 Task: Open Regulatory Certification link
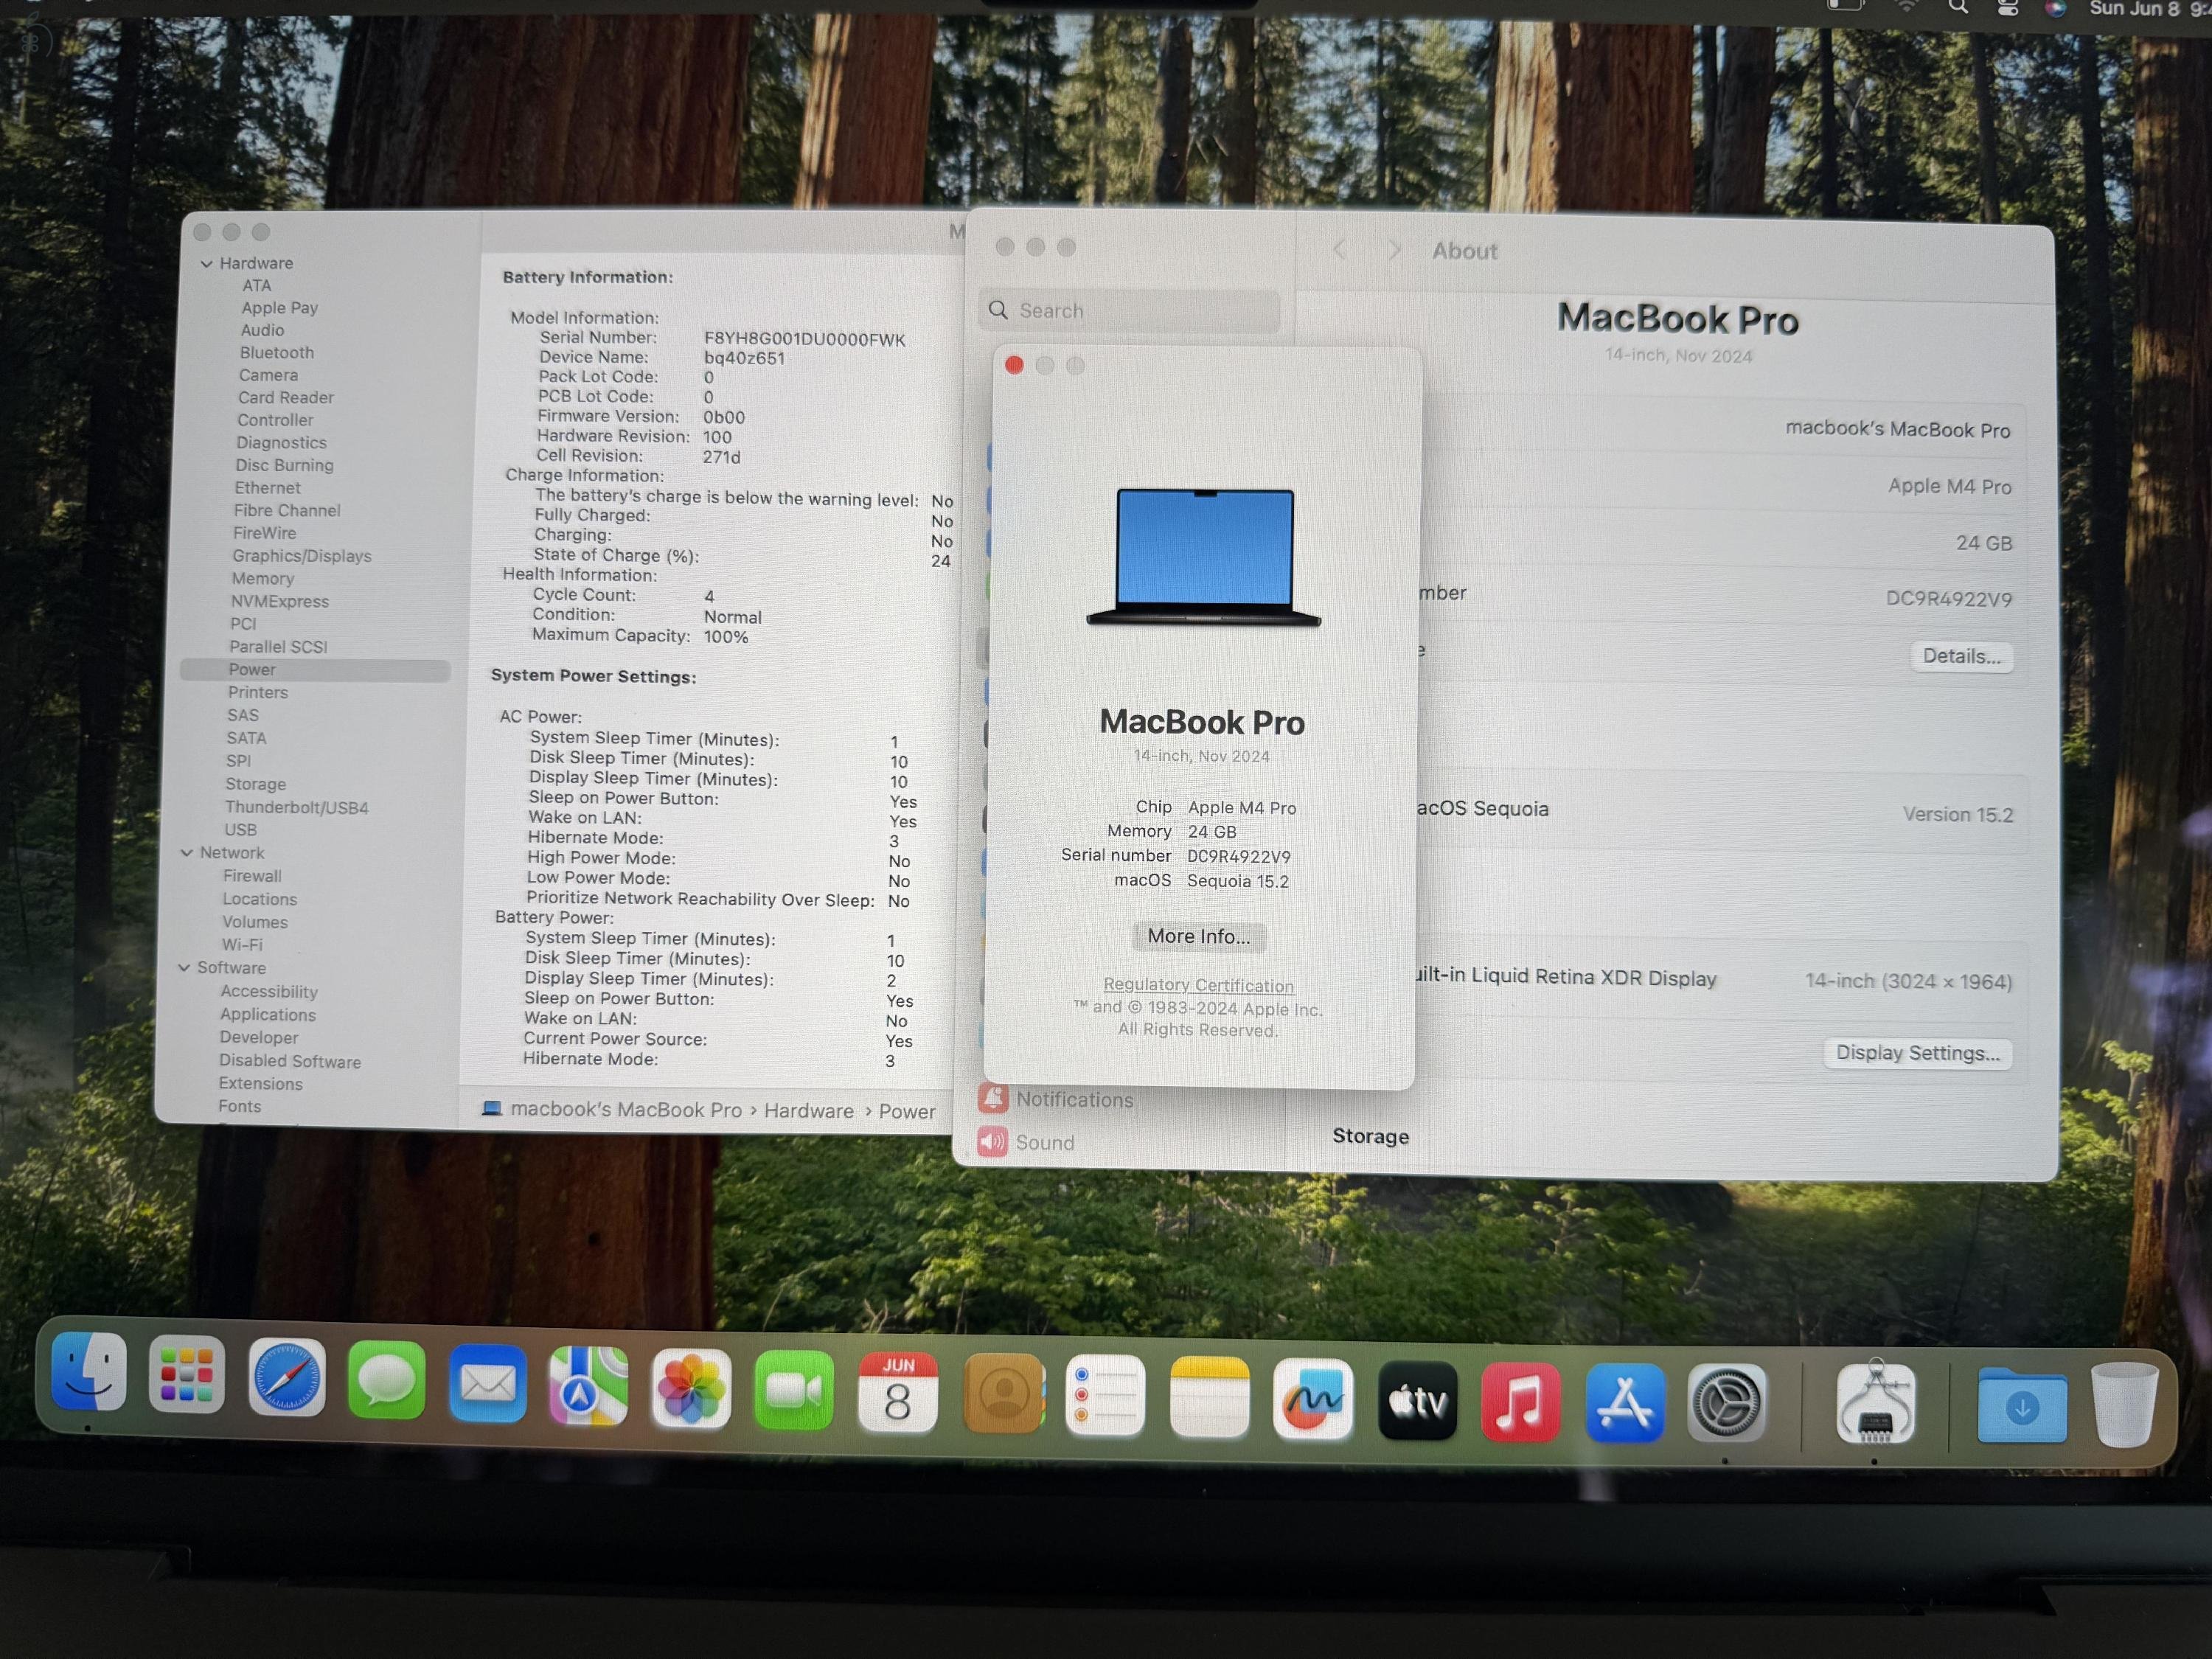tap(1198, 985)
